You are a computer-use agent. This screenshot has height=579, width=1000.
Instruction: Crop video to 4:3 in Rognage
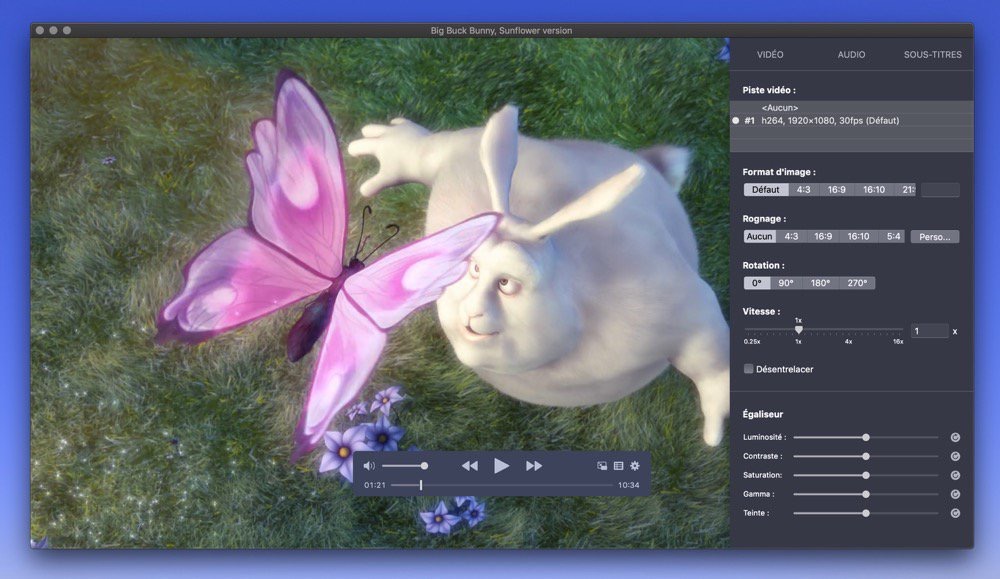tap(791, 237)
